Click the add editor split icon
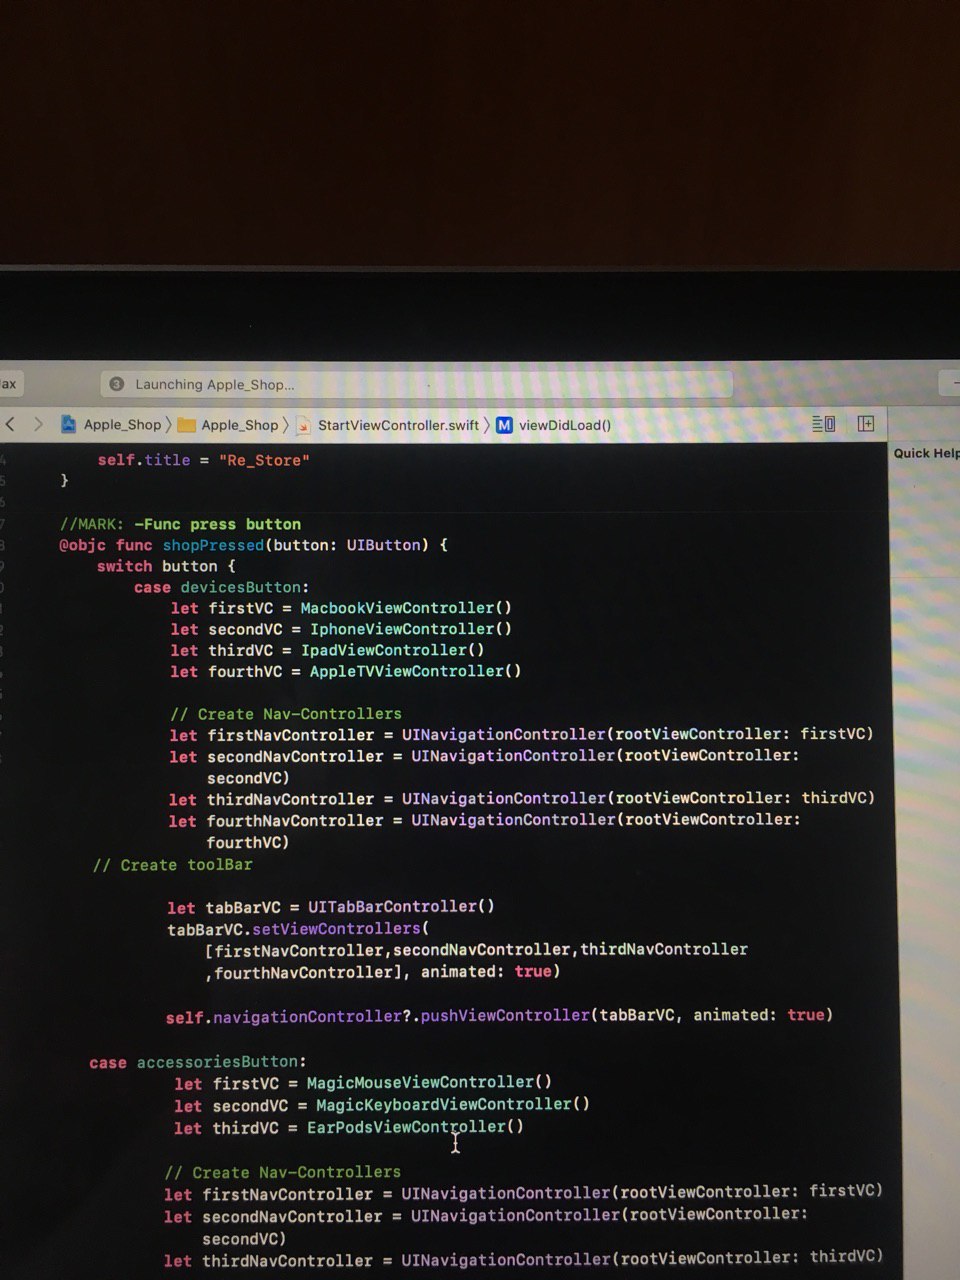 tap(866, 424)
